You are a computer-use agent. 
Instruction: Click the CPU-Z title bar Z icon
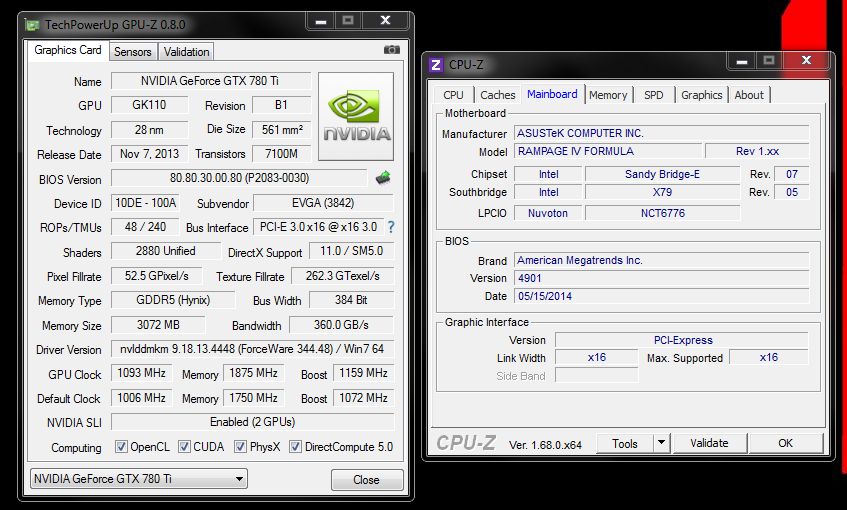click(x=435, y=65)
